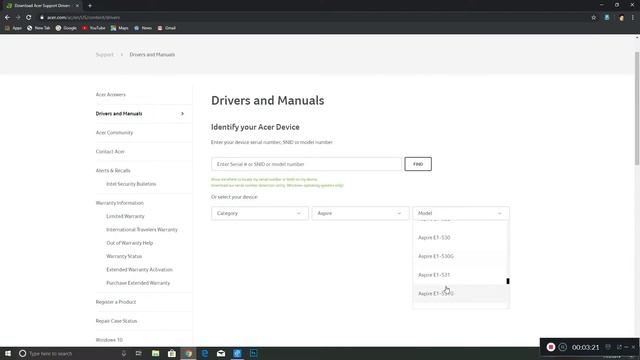Click the blue browser extension icon
The width and height of the screenshot is (640, 360).
click(x=607, y=18)
